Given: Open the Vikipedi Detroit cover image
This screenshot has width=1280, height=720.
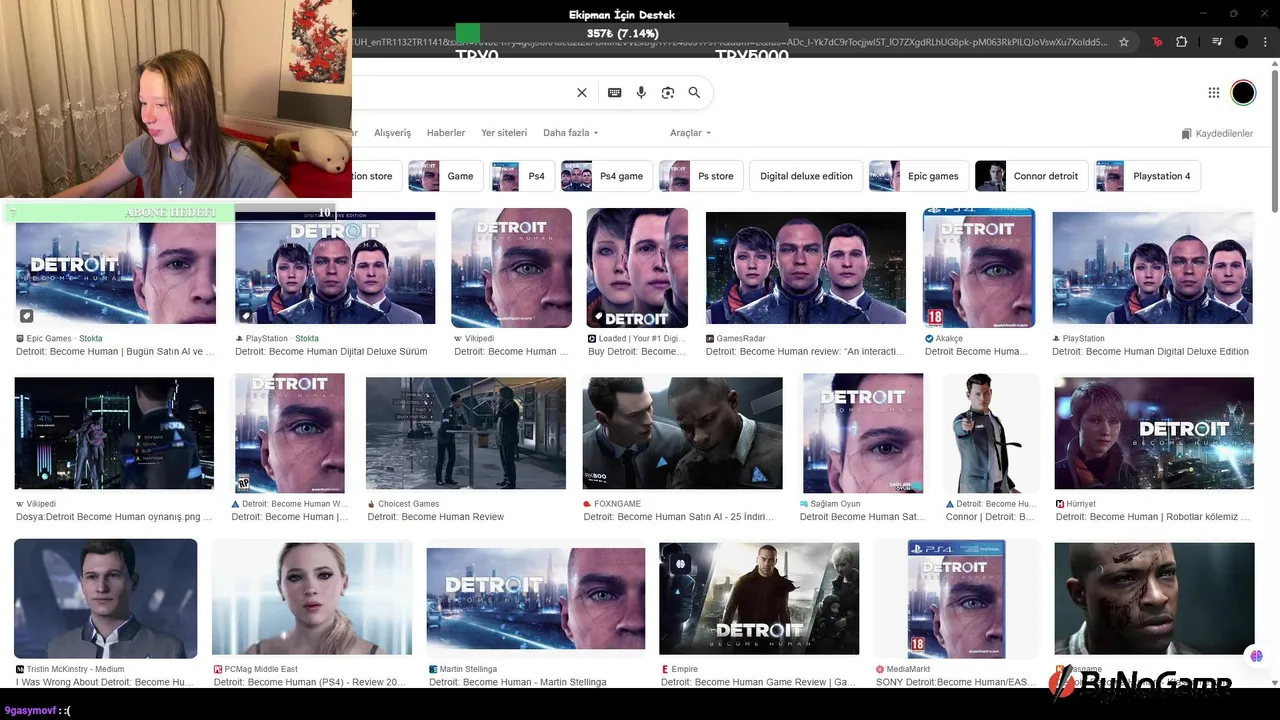Looking at the screenshot, I should click(511, 268).
